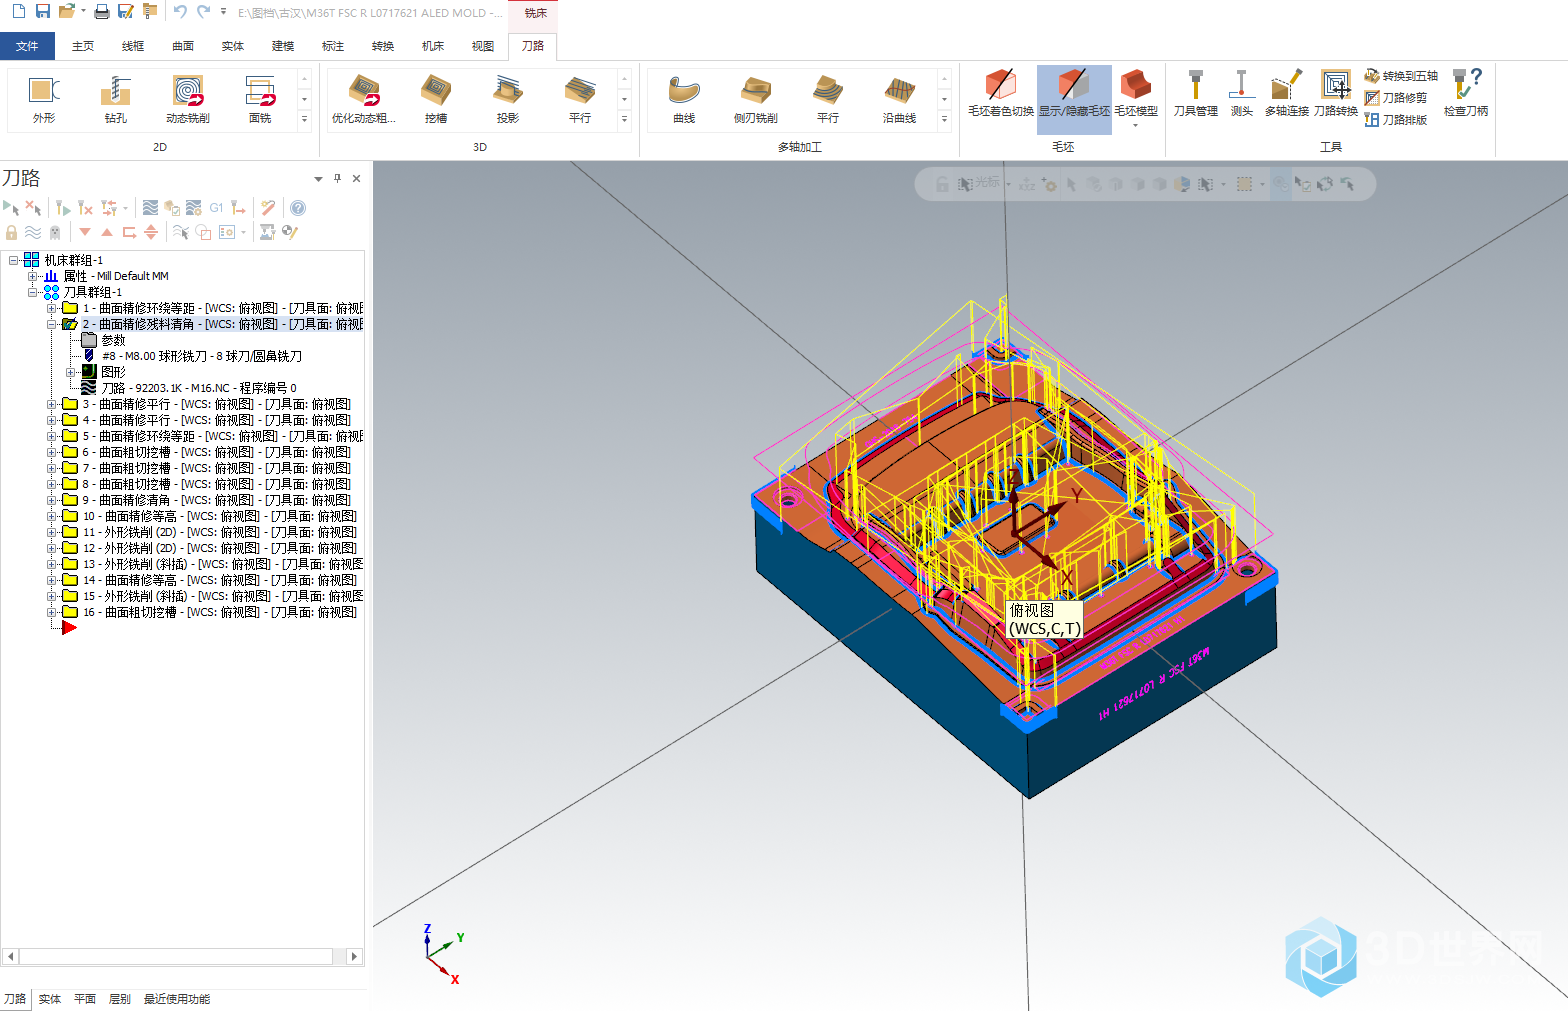Screen dimensions: 1568x1011
Task: Select the multiaxis 平行 parallel toolpath
Action: [x=828, y=99]
